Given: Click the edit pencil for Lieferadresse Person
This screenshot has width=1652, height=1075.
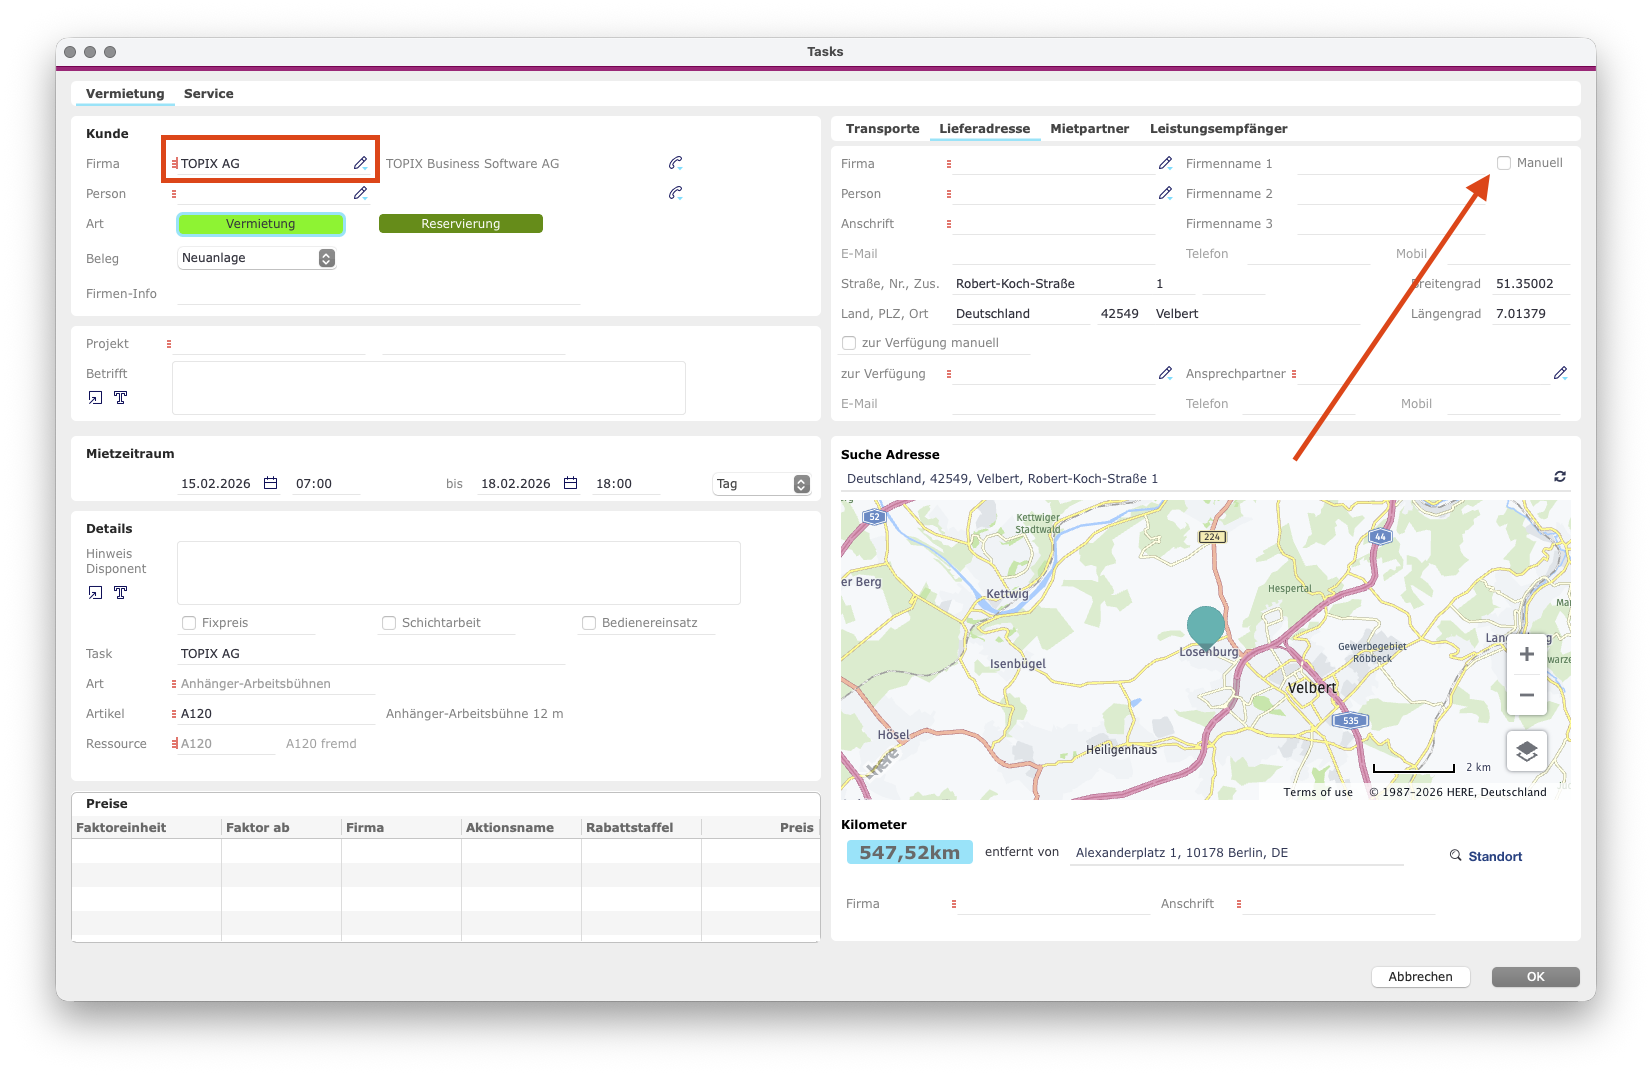Looking at the screenshot, I should pos(1165,193).
